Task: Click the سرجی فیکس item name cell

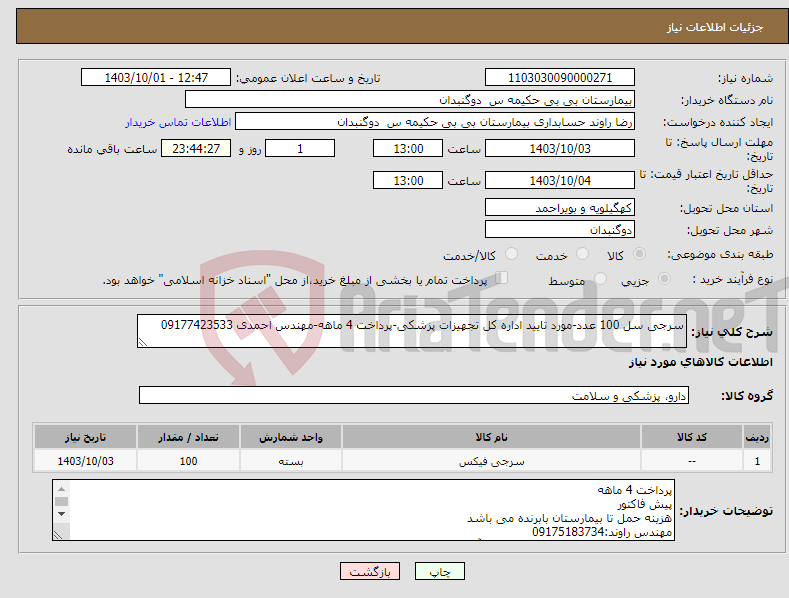Action: click(491, 461)
